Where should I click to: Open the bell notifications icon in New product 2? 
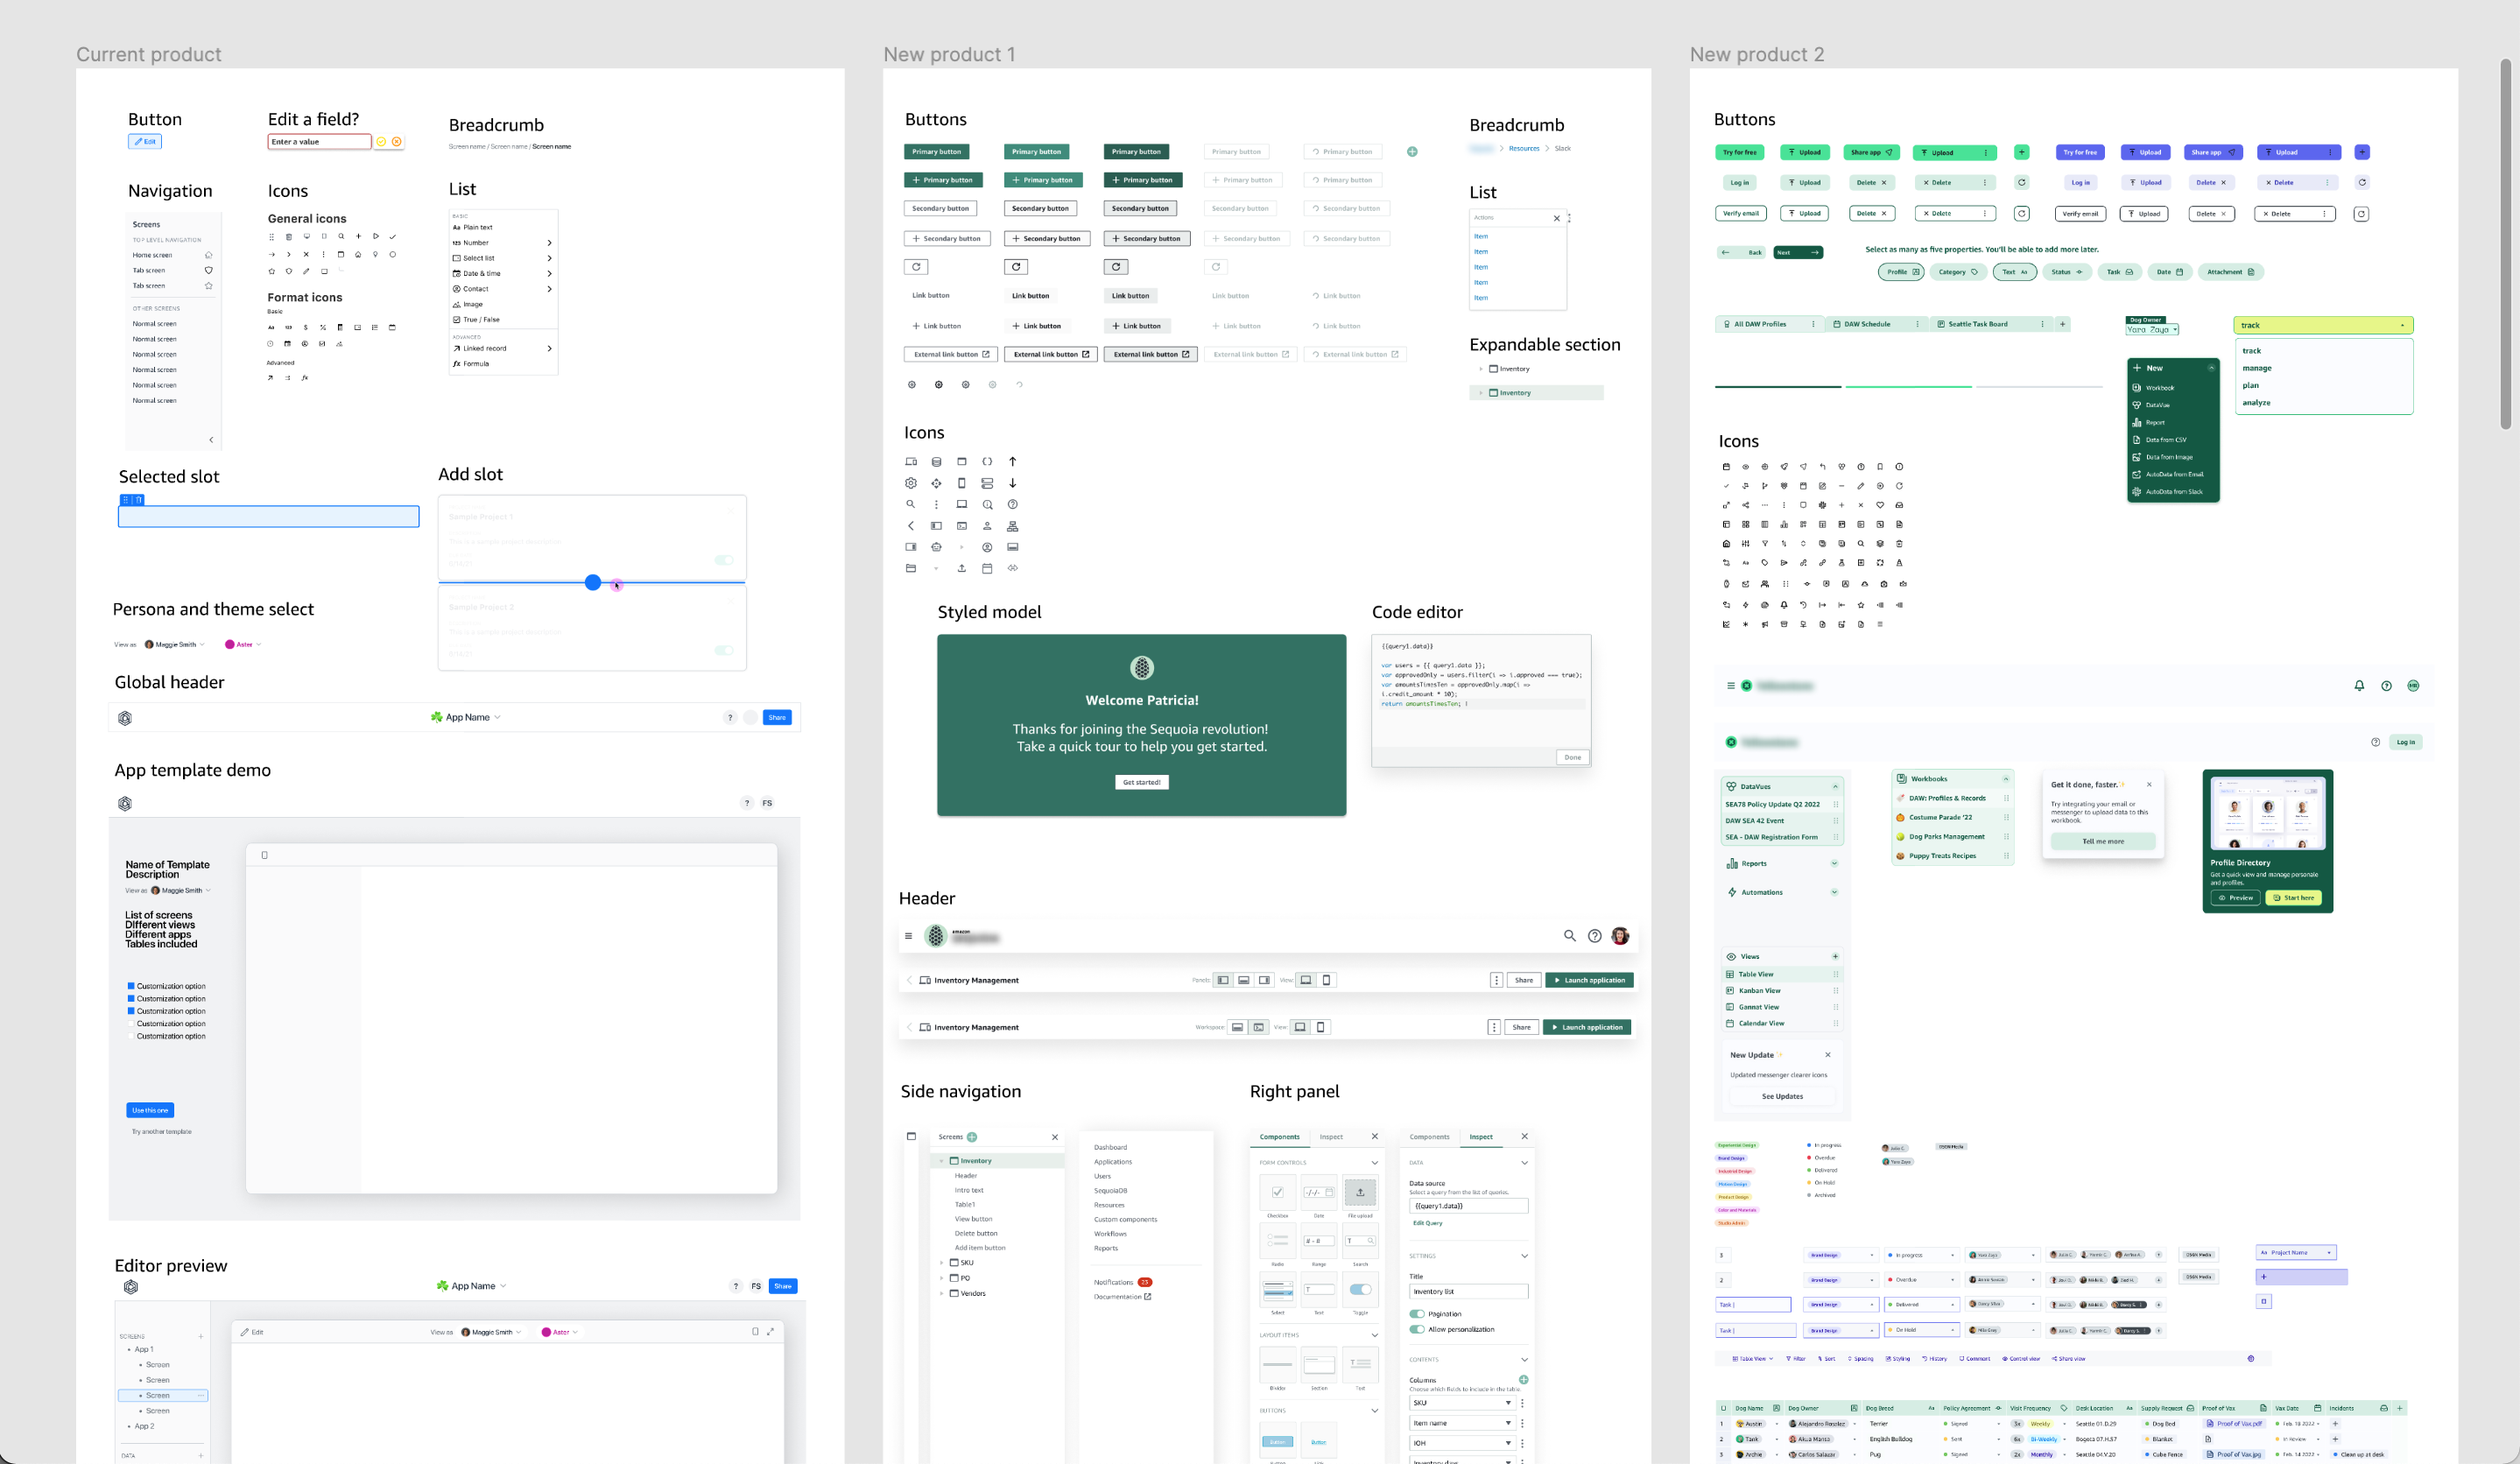2359,686
